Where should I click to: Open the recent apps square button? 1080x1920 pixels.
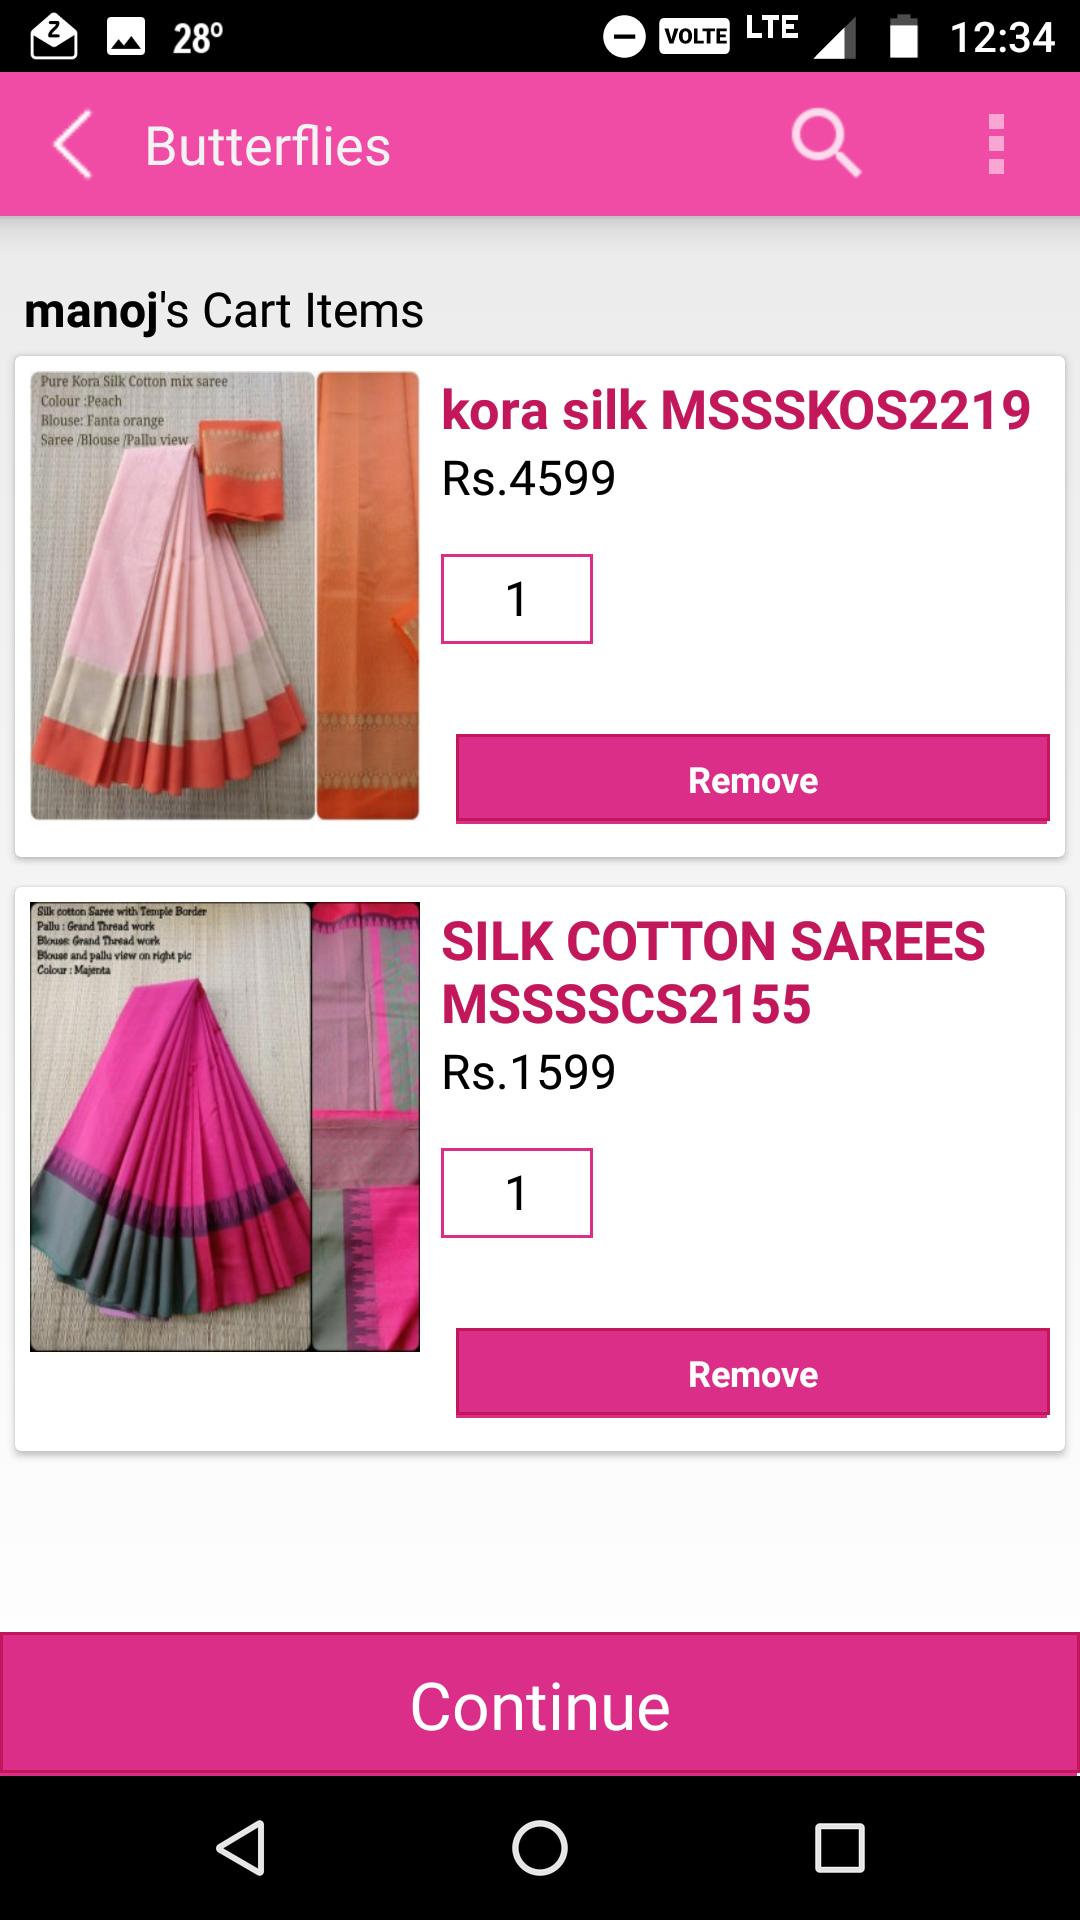pyautogui.click(x=839, y=1847)
